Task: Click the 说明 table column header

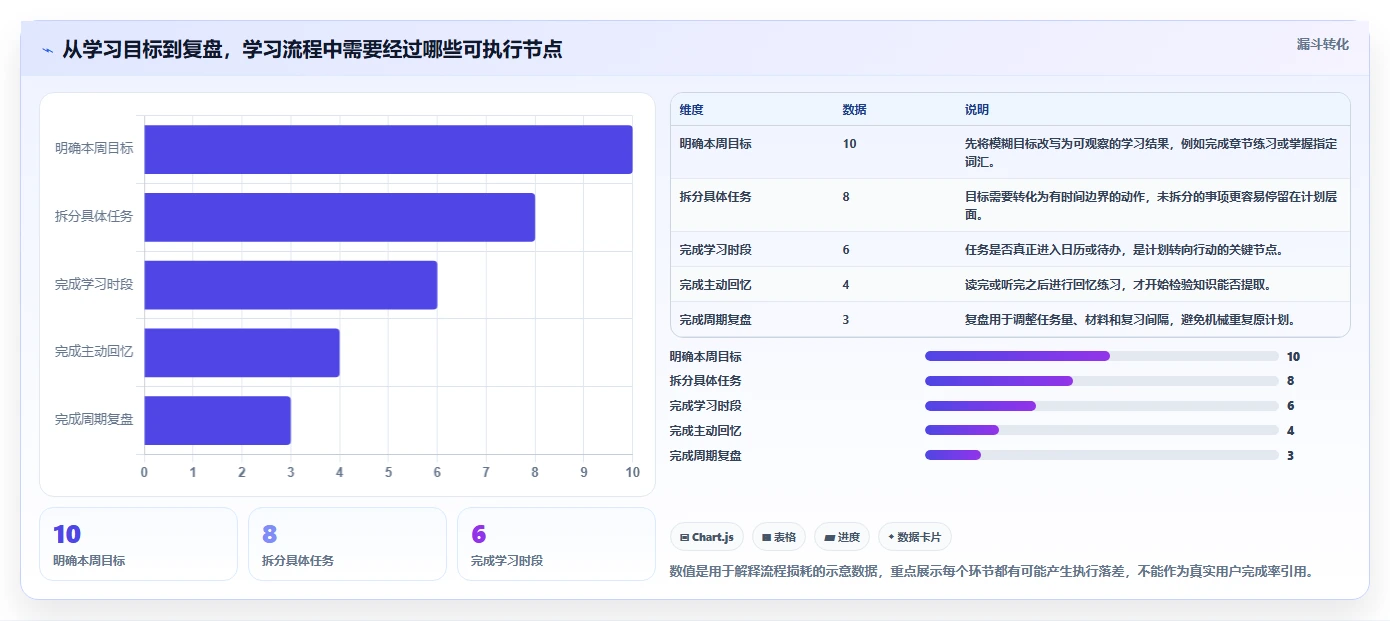Action: [x=976, y=110]
